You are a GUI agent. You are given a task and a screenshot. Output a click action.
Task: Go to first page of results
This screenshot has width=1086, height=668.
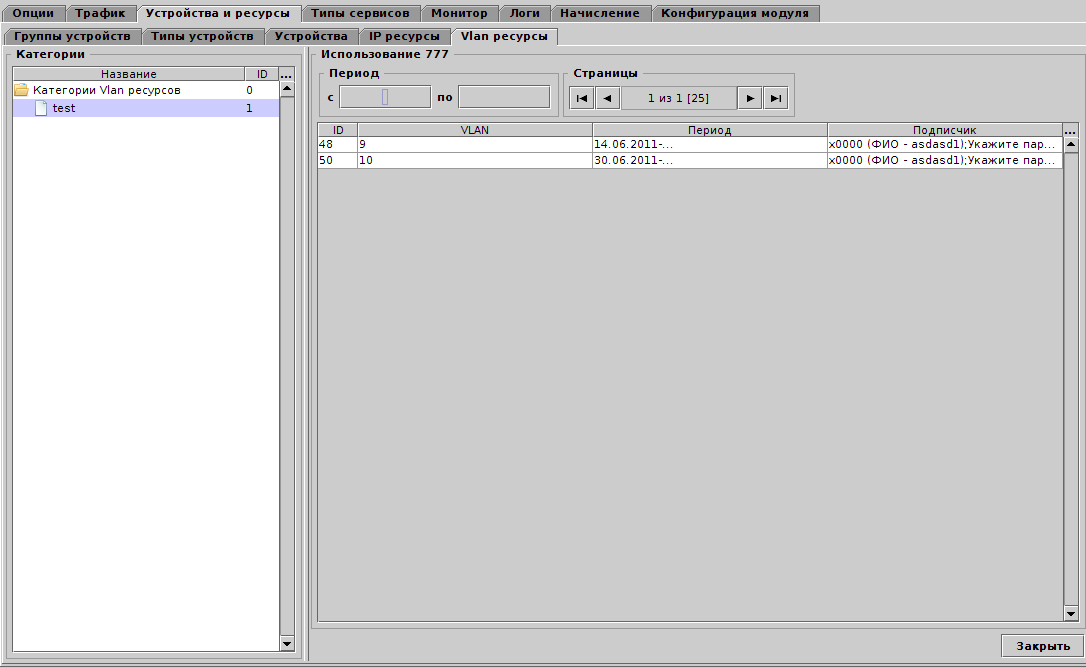pyautogui.click(x=581, y=98)
